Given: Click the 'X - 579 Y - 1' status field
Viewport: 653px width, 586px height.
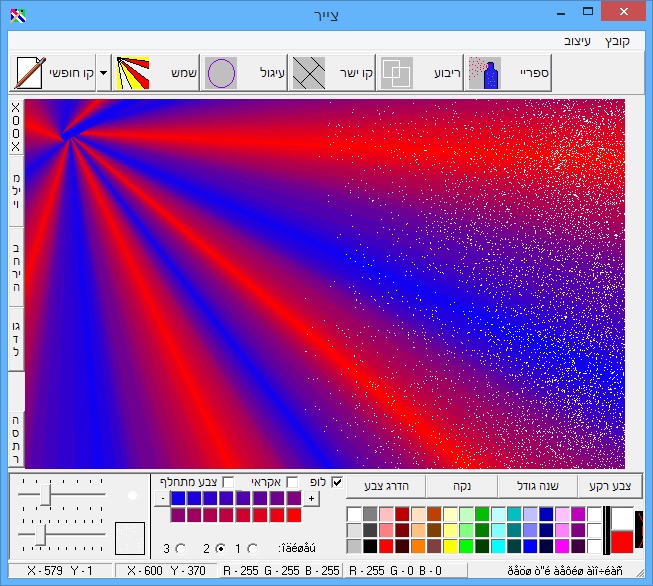Looking at the screenshot, I should [x=60, y=571].
